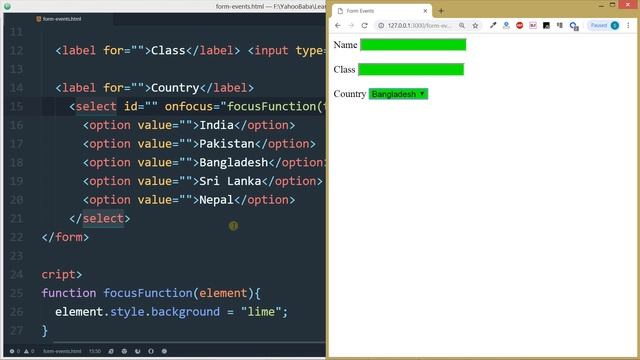Screen dimensions: 640x360
Task: Open a new browser tab
Action: point(441,11)
